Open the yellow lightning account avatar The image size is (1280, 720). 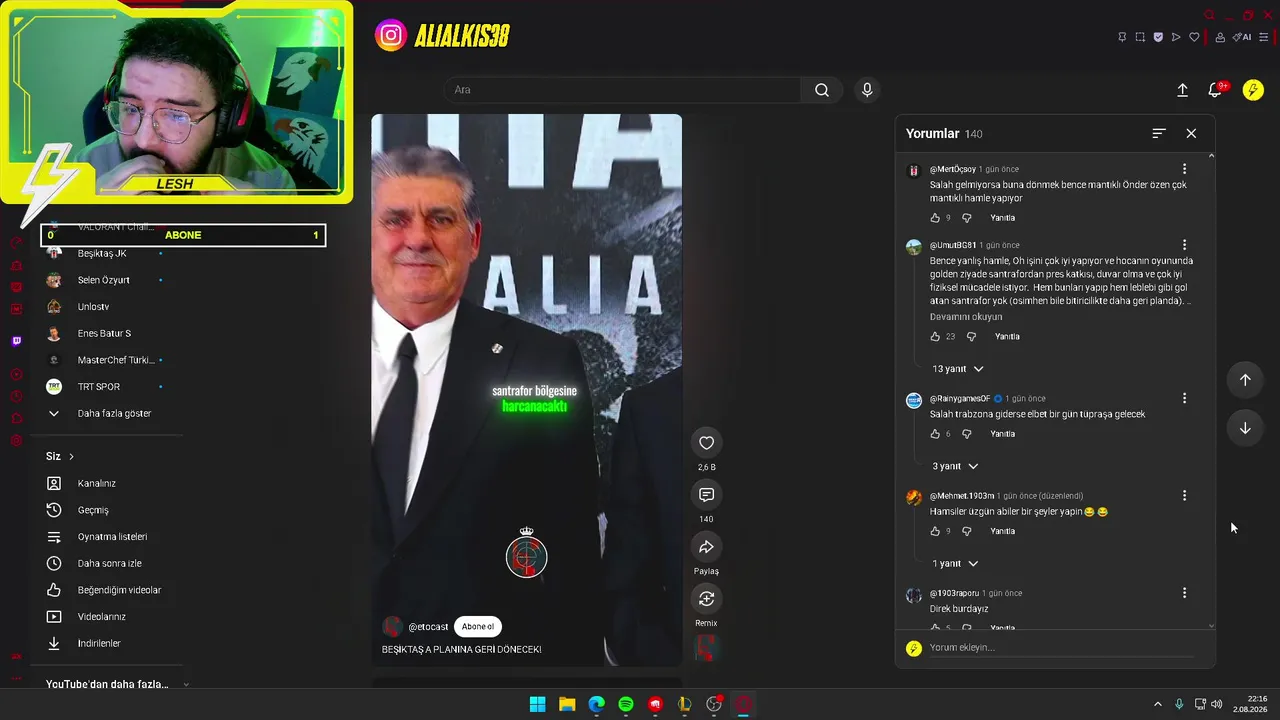[x=1253, y=90]
